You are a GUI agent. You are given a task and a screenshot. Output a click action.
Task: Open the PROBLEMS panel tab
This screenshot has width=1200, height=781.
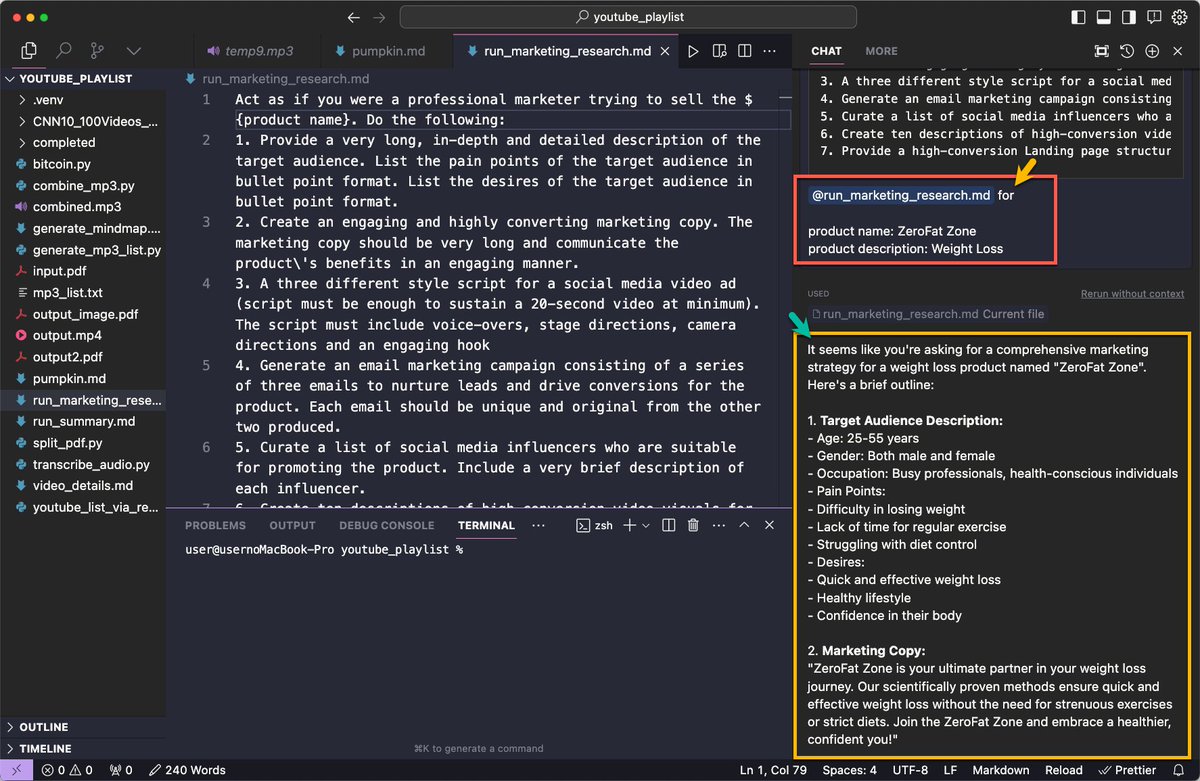[x=215, y=525]
